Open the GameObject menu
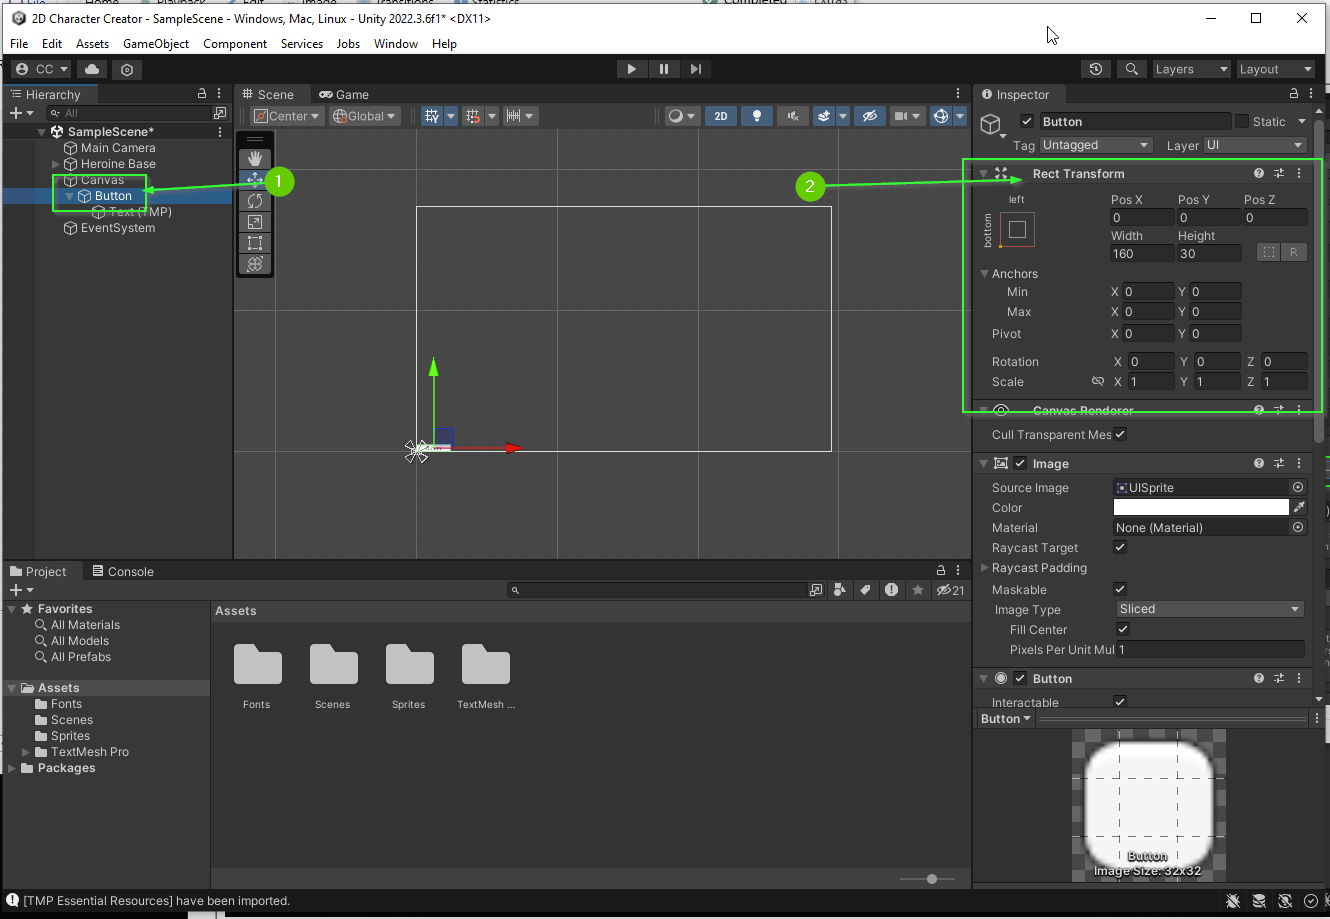Screen dimensions: 1330x919 pyautogui.click(x=156, y=44)
